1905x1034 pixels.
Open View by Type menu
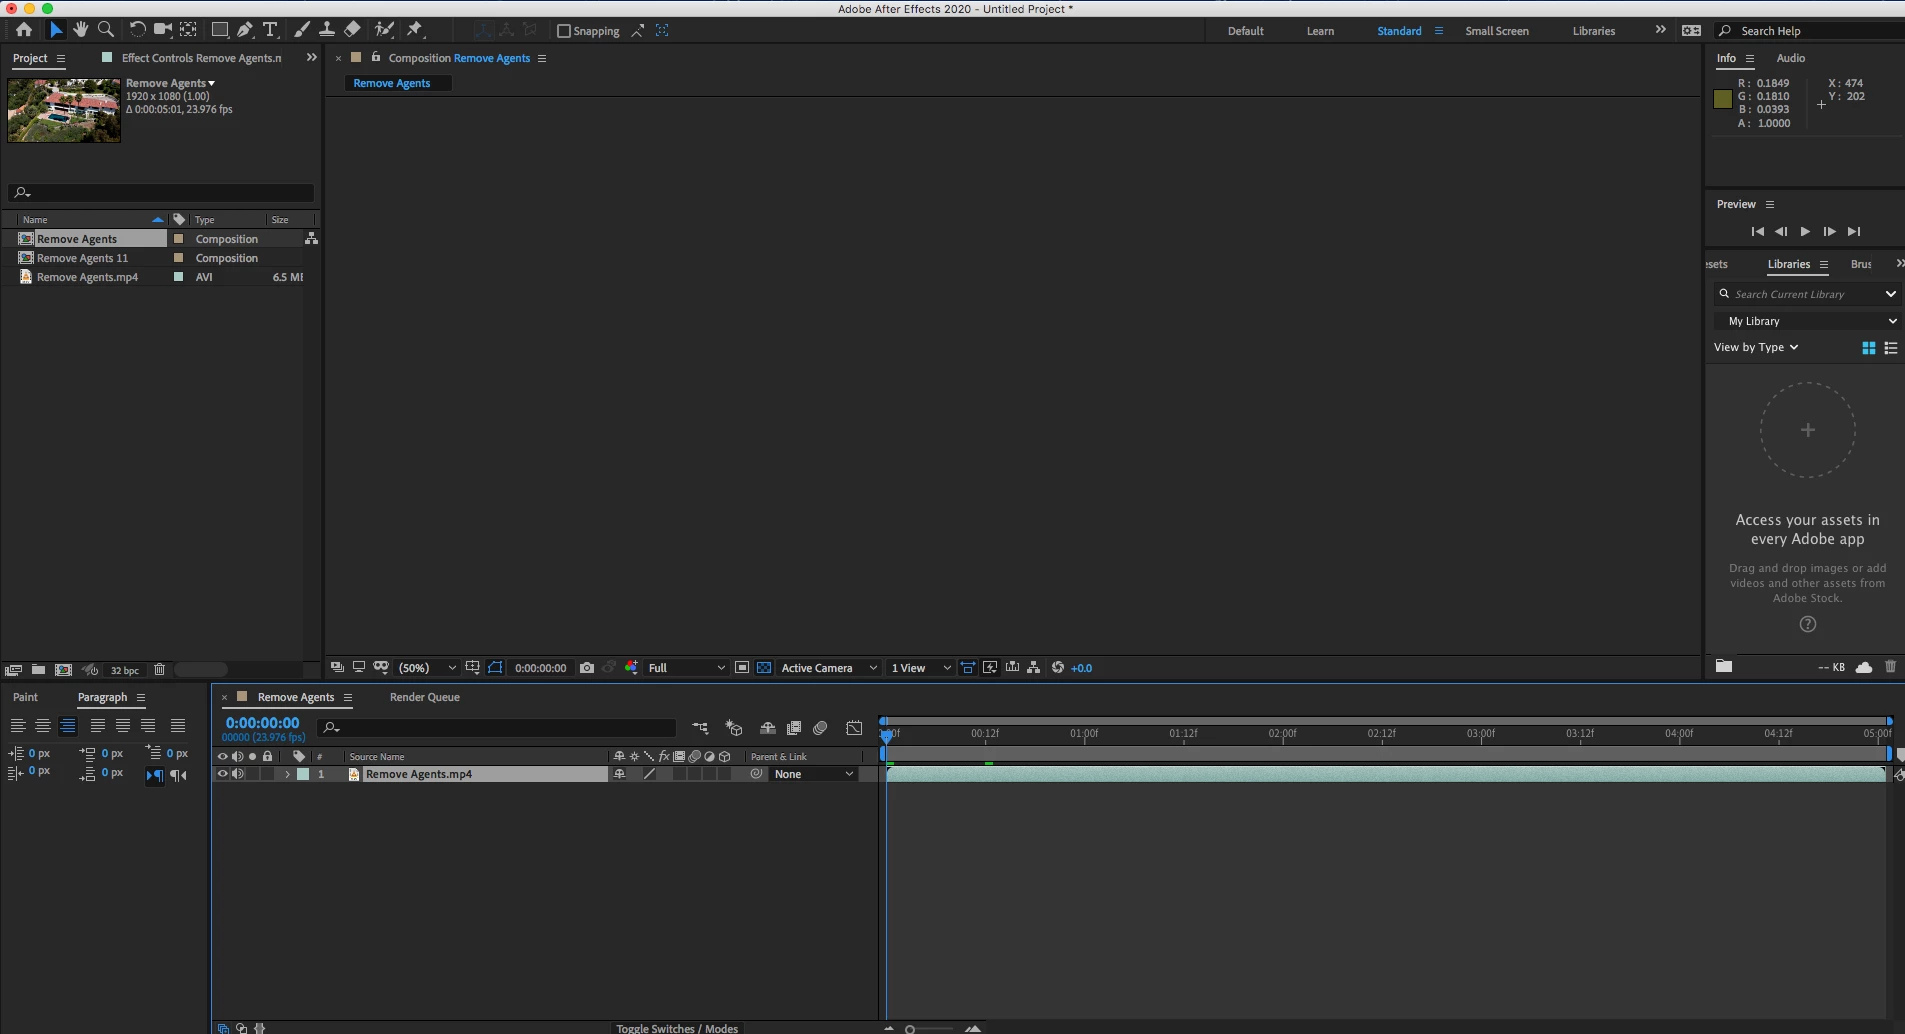[x=1756, y=347]
